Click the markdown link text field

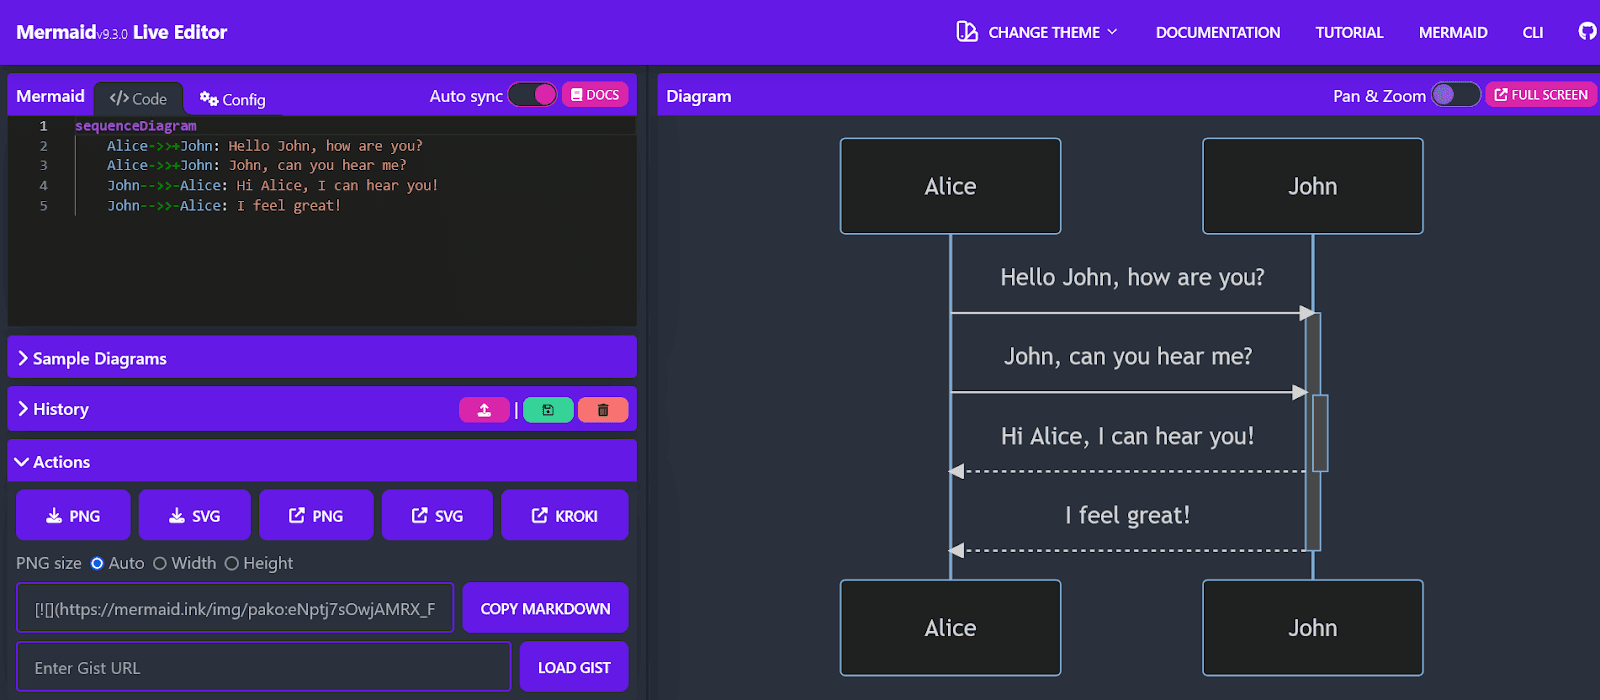click(x=235, y=608)
